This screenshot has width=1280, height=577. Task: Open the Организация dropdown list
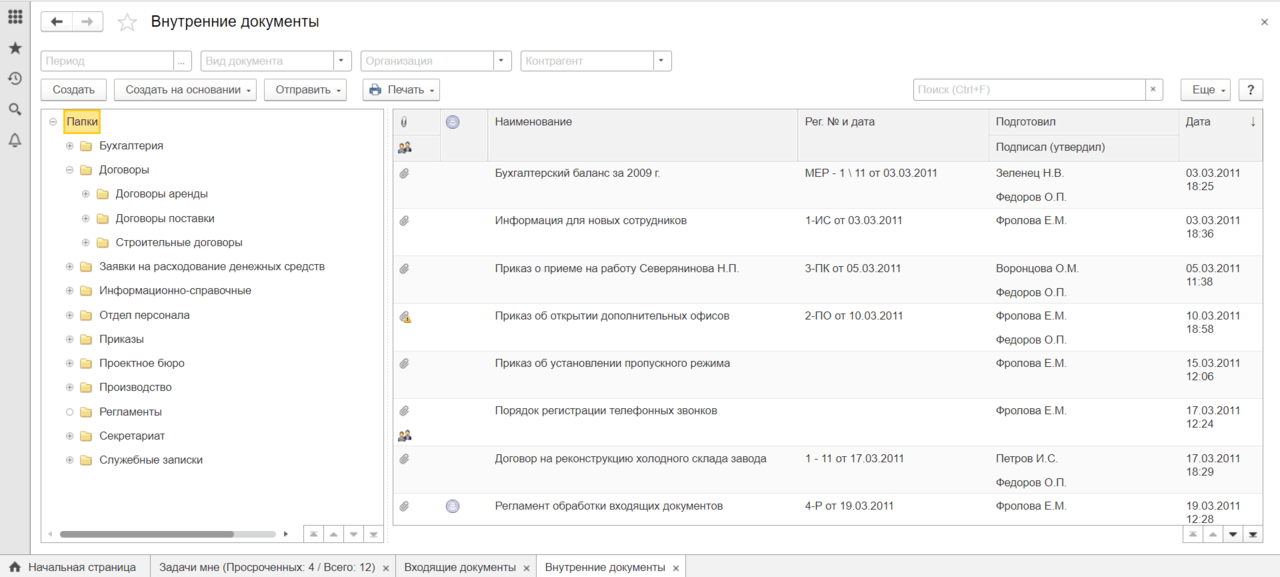pos(502,61)
